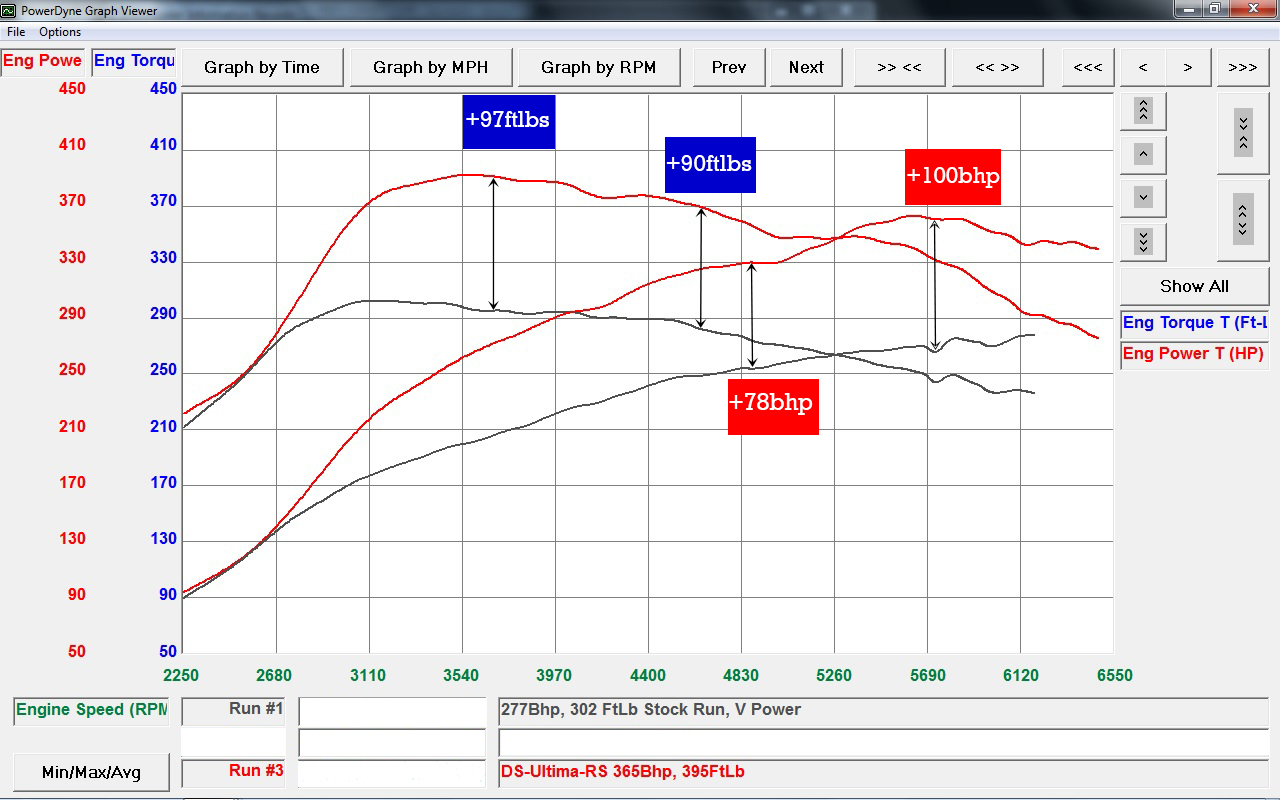Go to the previous run with Prev
The image size is (1280, 800).
pyautogui.click(x=729, y=67)
